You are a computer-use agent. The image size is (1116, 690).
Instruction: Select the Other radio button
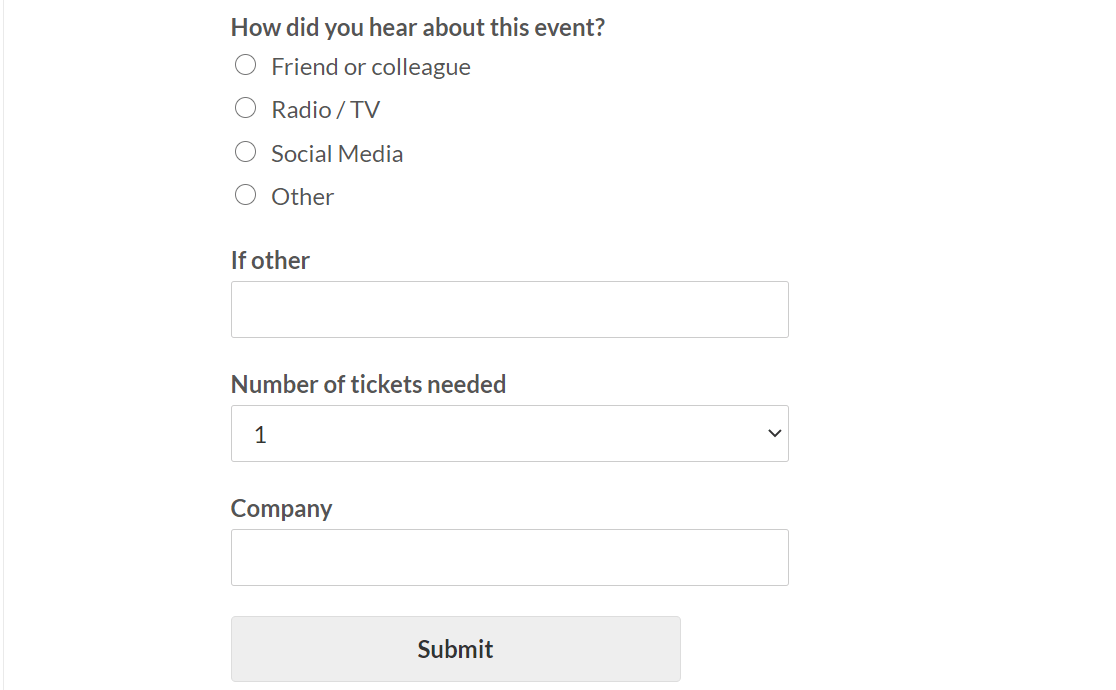245,195
